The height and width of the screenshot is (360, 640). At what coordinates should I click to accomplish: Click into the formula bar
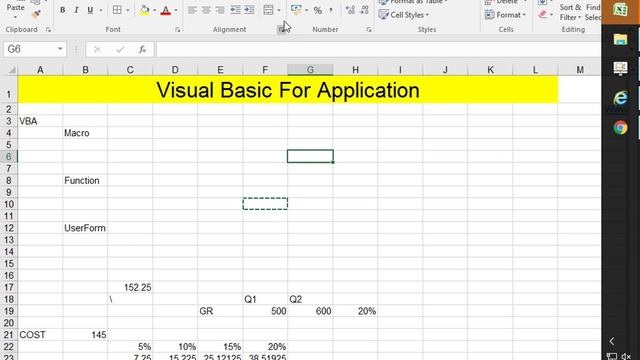378,49
